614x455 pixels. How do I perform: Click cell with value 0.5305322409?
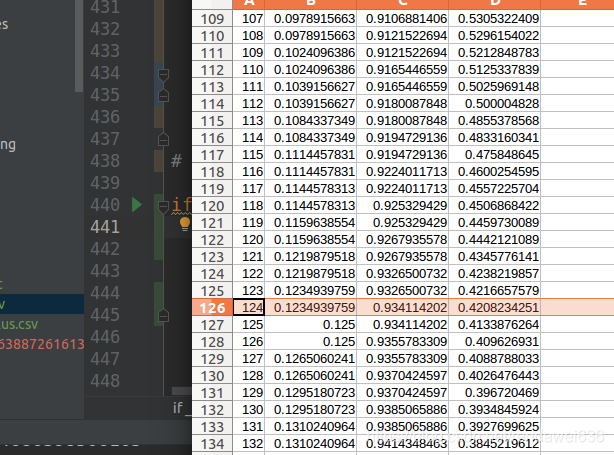[x=495, y=18]
